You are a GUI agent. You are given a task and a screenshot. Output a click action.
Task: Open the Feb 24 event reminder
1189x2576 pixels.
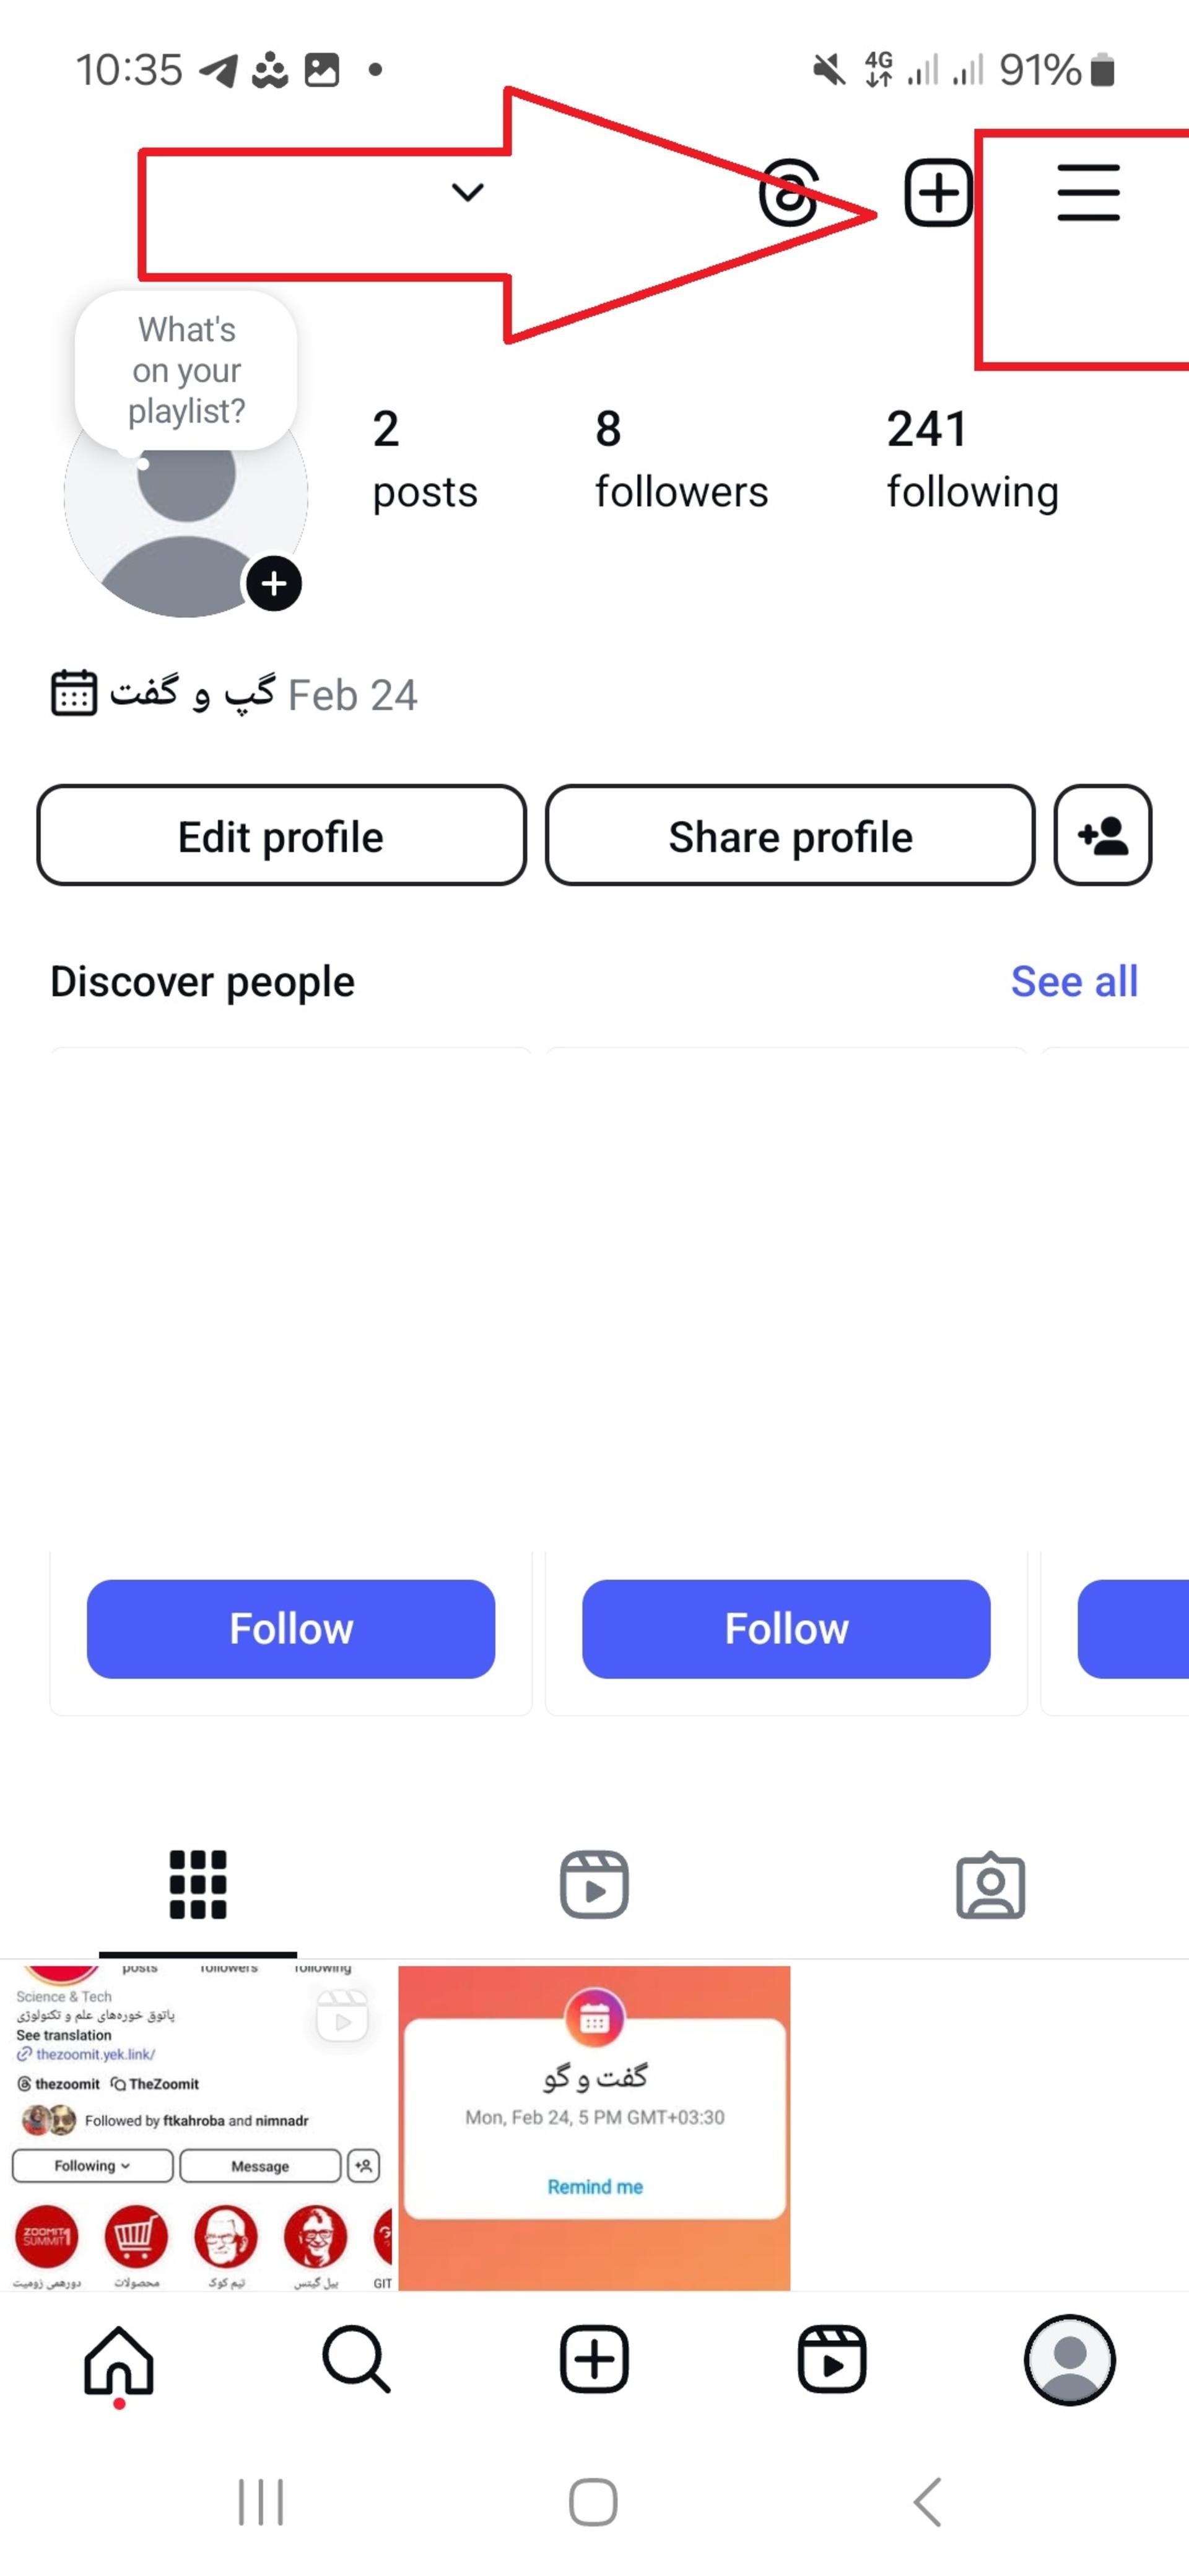(x=234, y=693)
